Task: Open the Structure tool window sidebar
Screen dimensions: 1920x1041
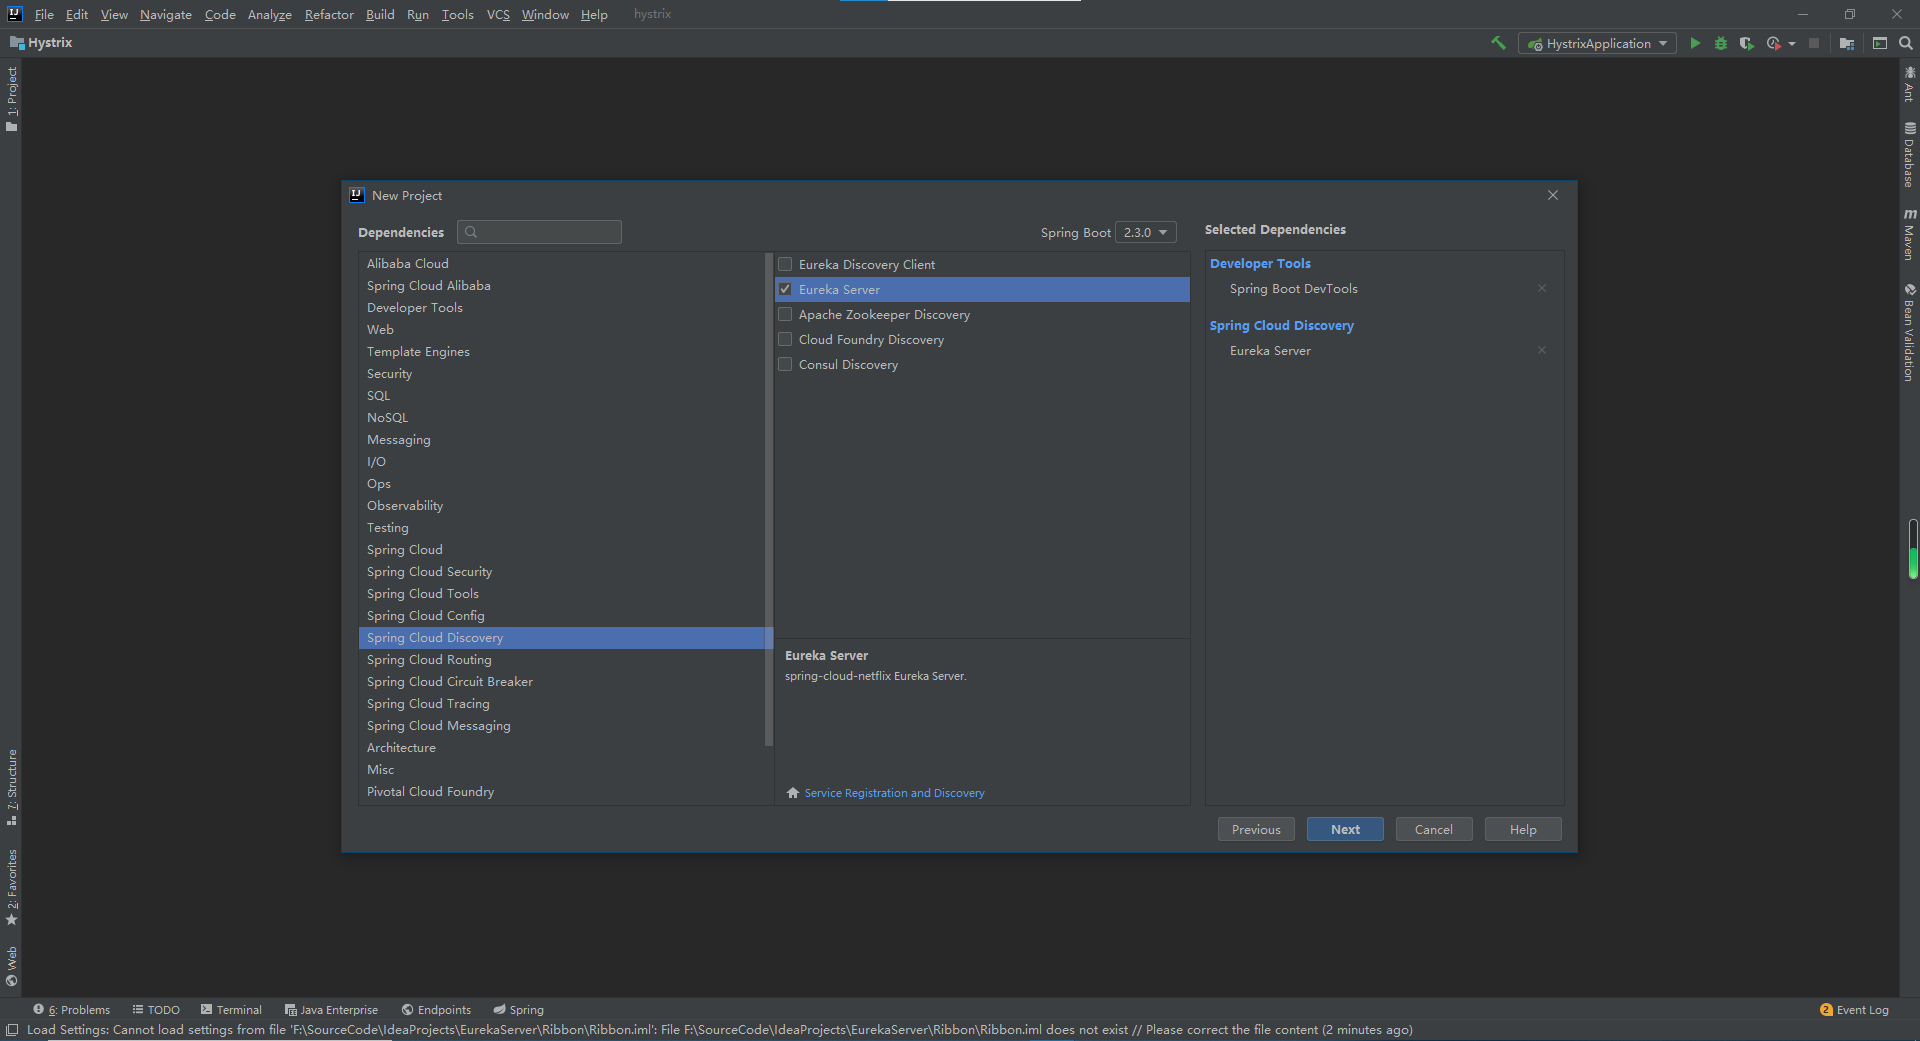Action: (12, 787)
